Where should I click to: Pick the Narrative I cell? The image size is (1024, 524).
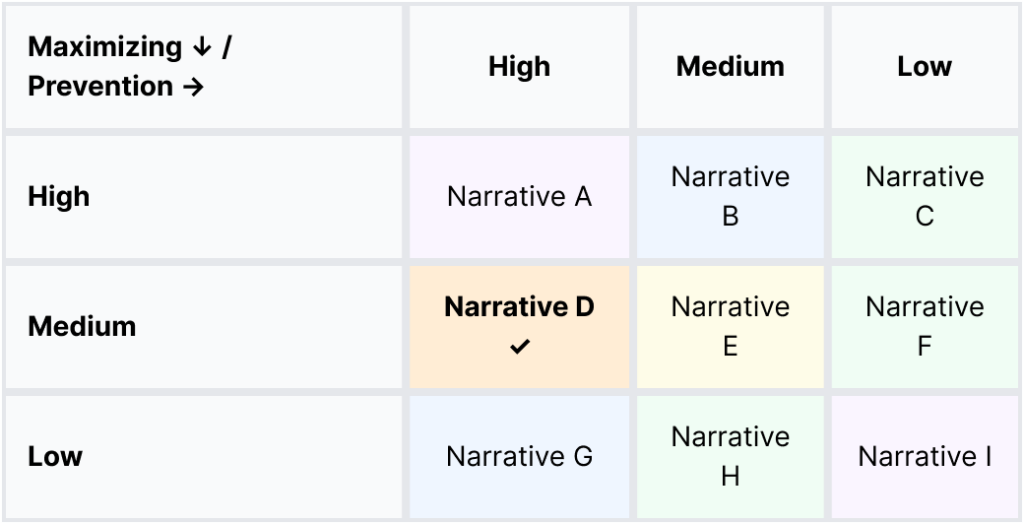[924, 457]
